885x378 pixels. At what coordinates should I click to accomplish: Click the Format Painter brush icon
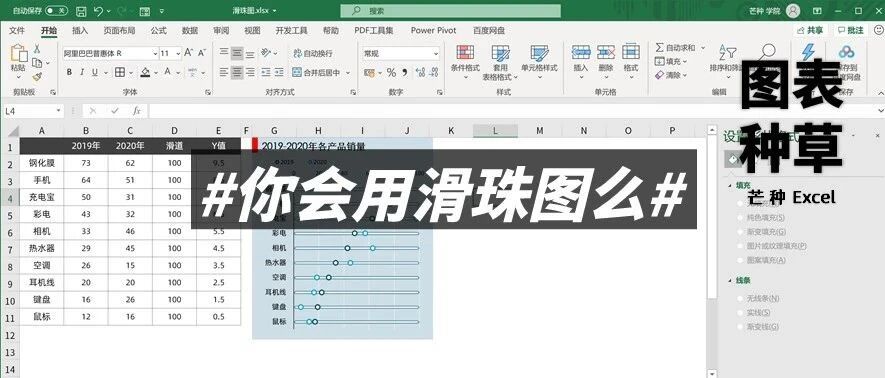tap(37, 76)
